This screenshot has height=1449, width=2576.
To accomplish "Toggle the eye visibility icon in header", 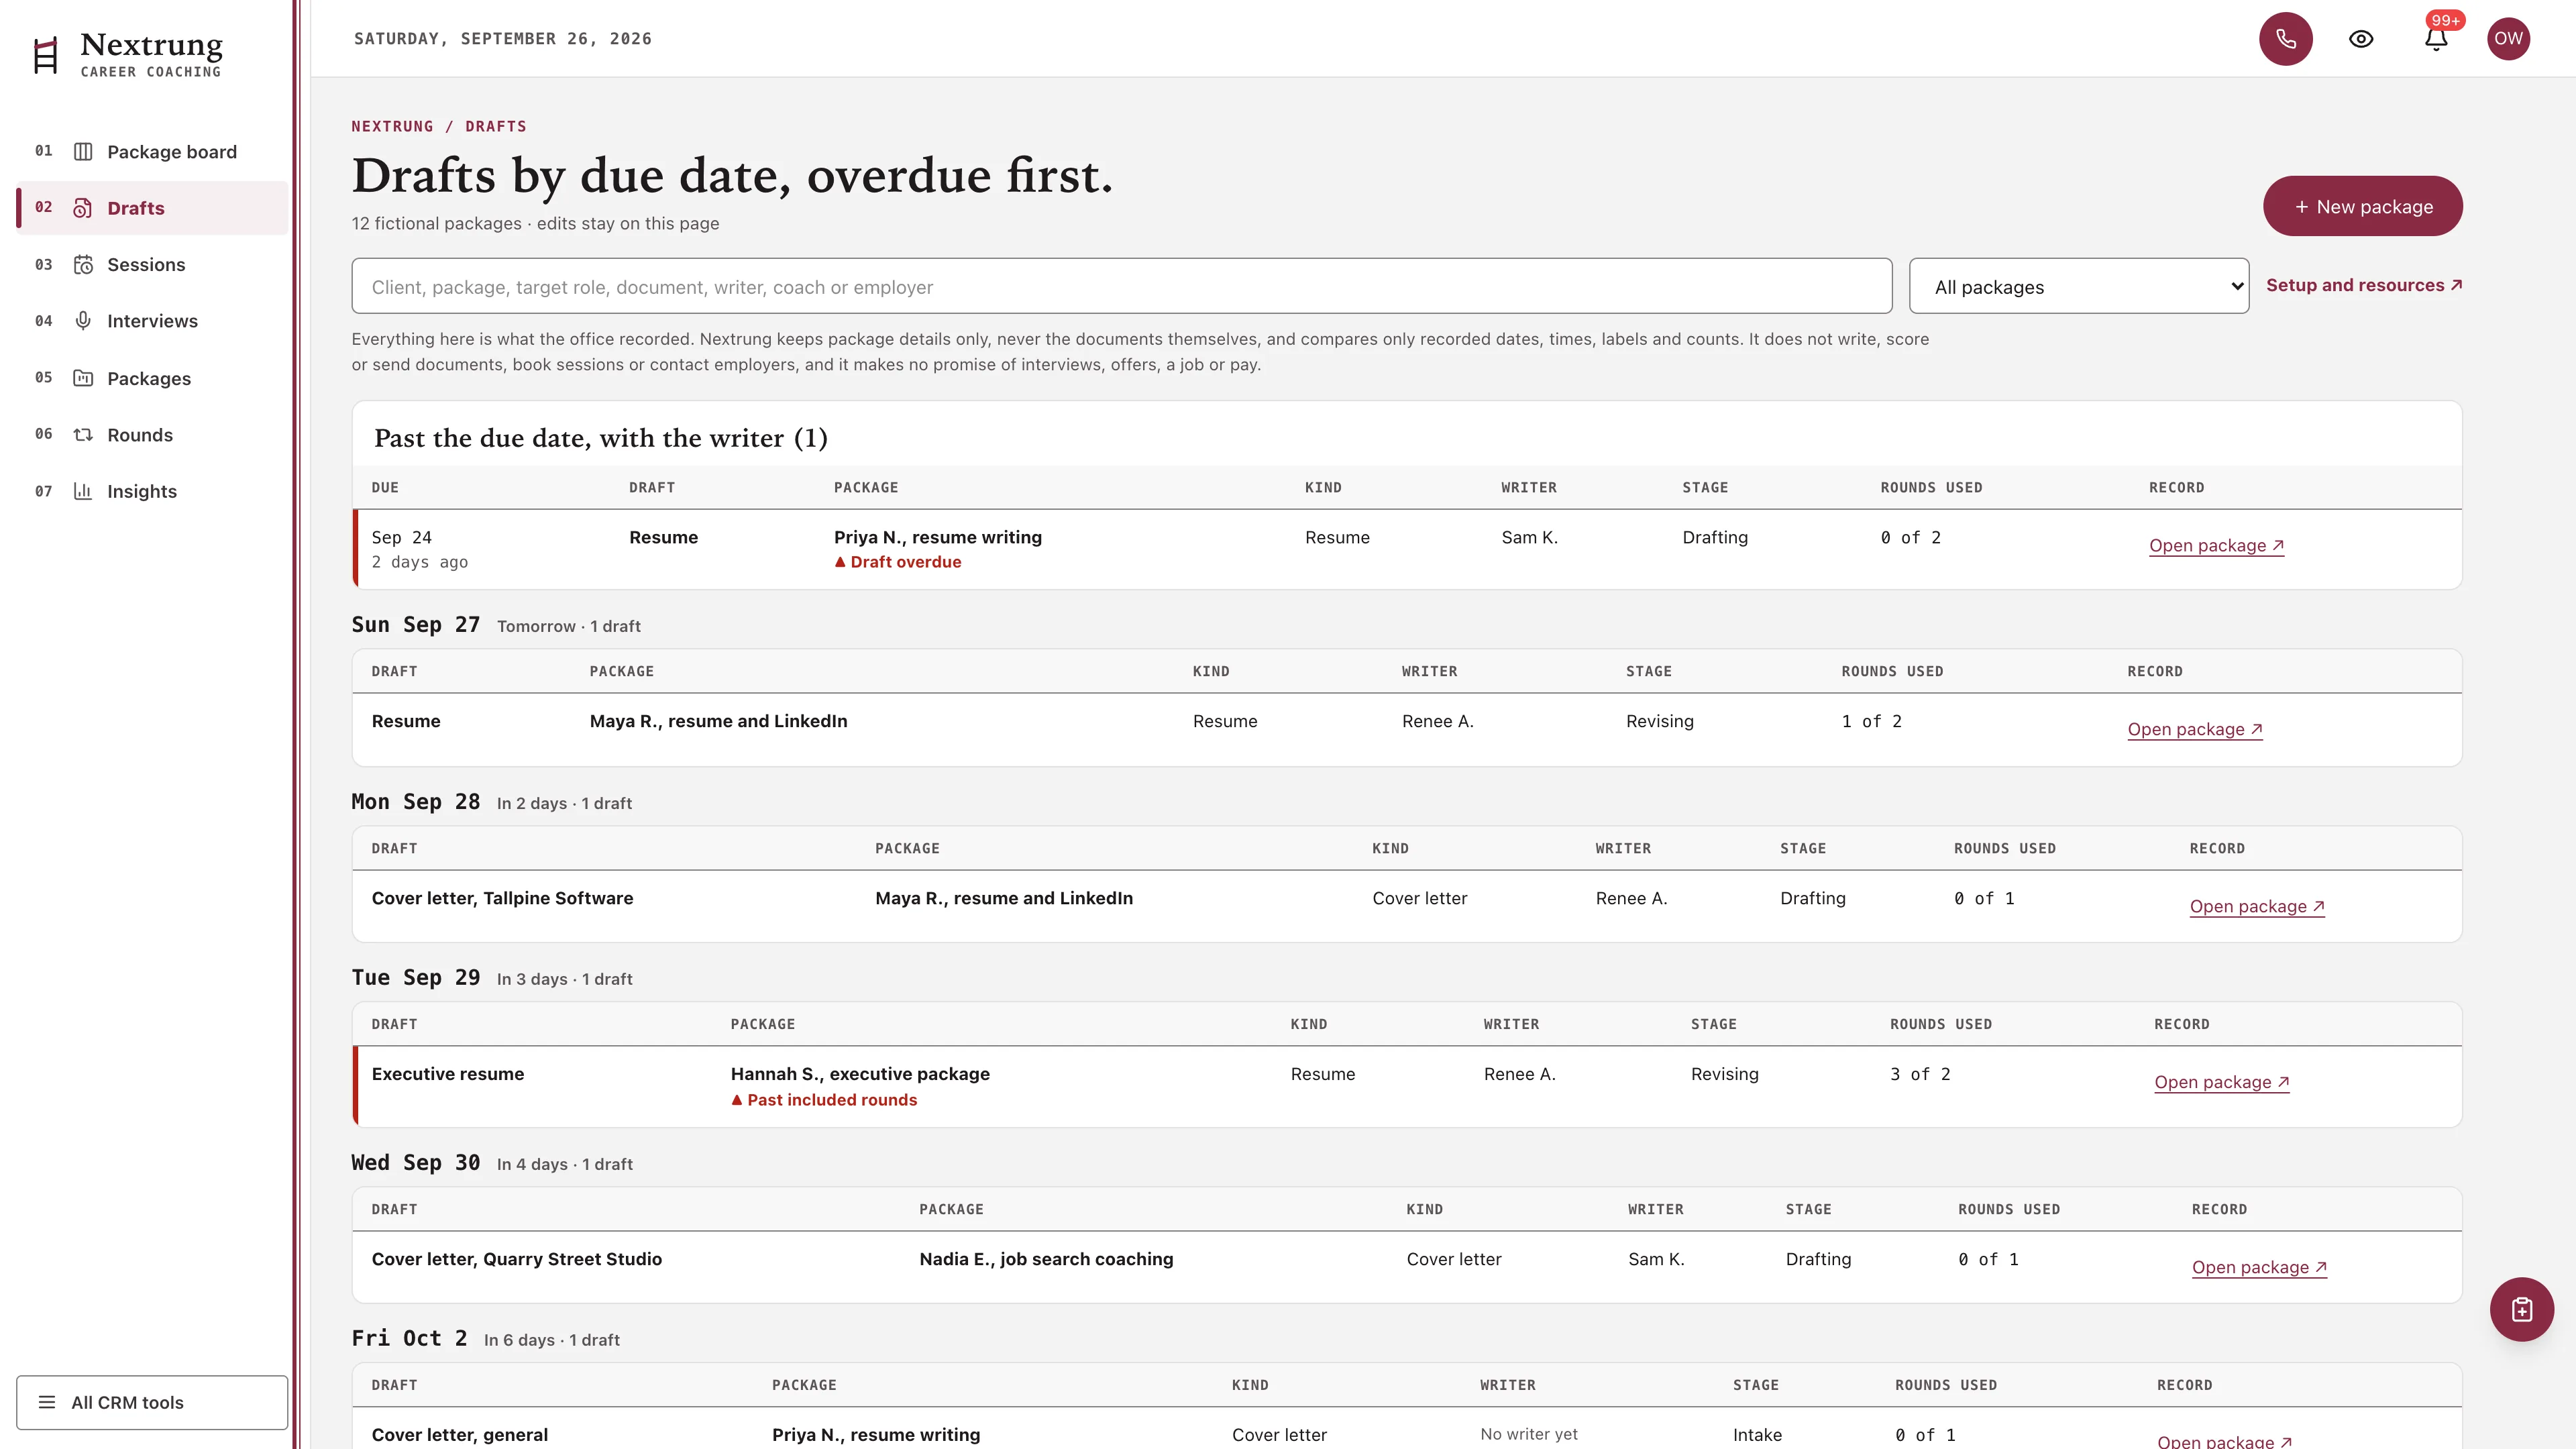I will 2360,39.
